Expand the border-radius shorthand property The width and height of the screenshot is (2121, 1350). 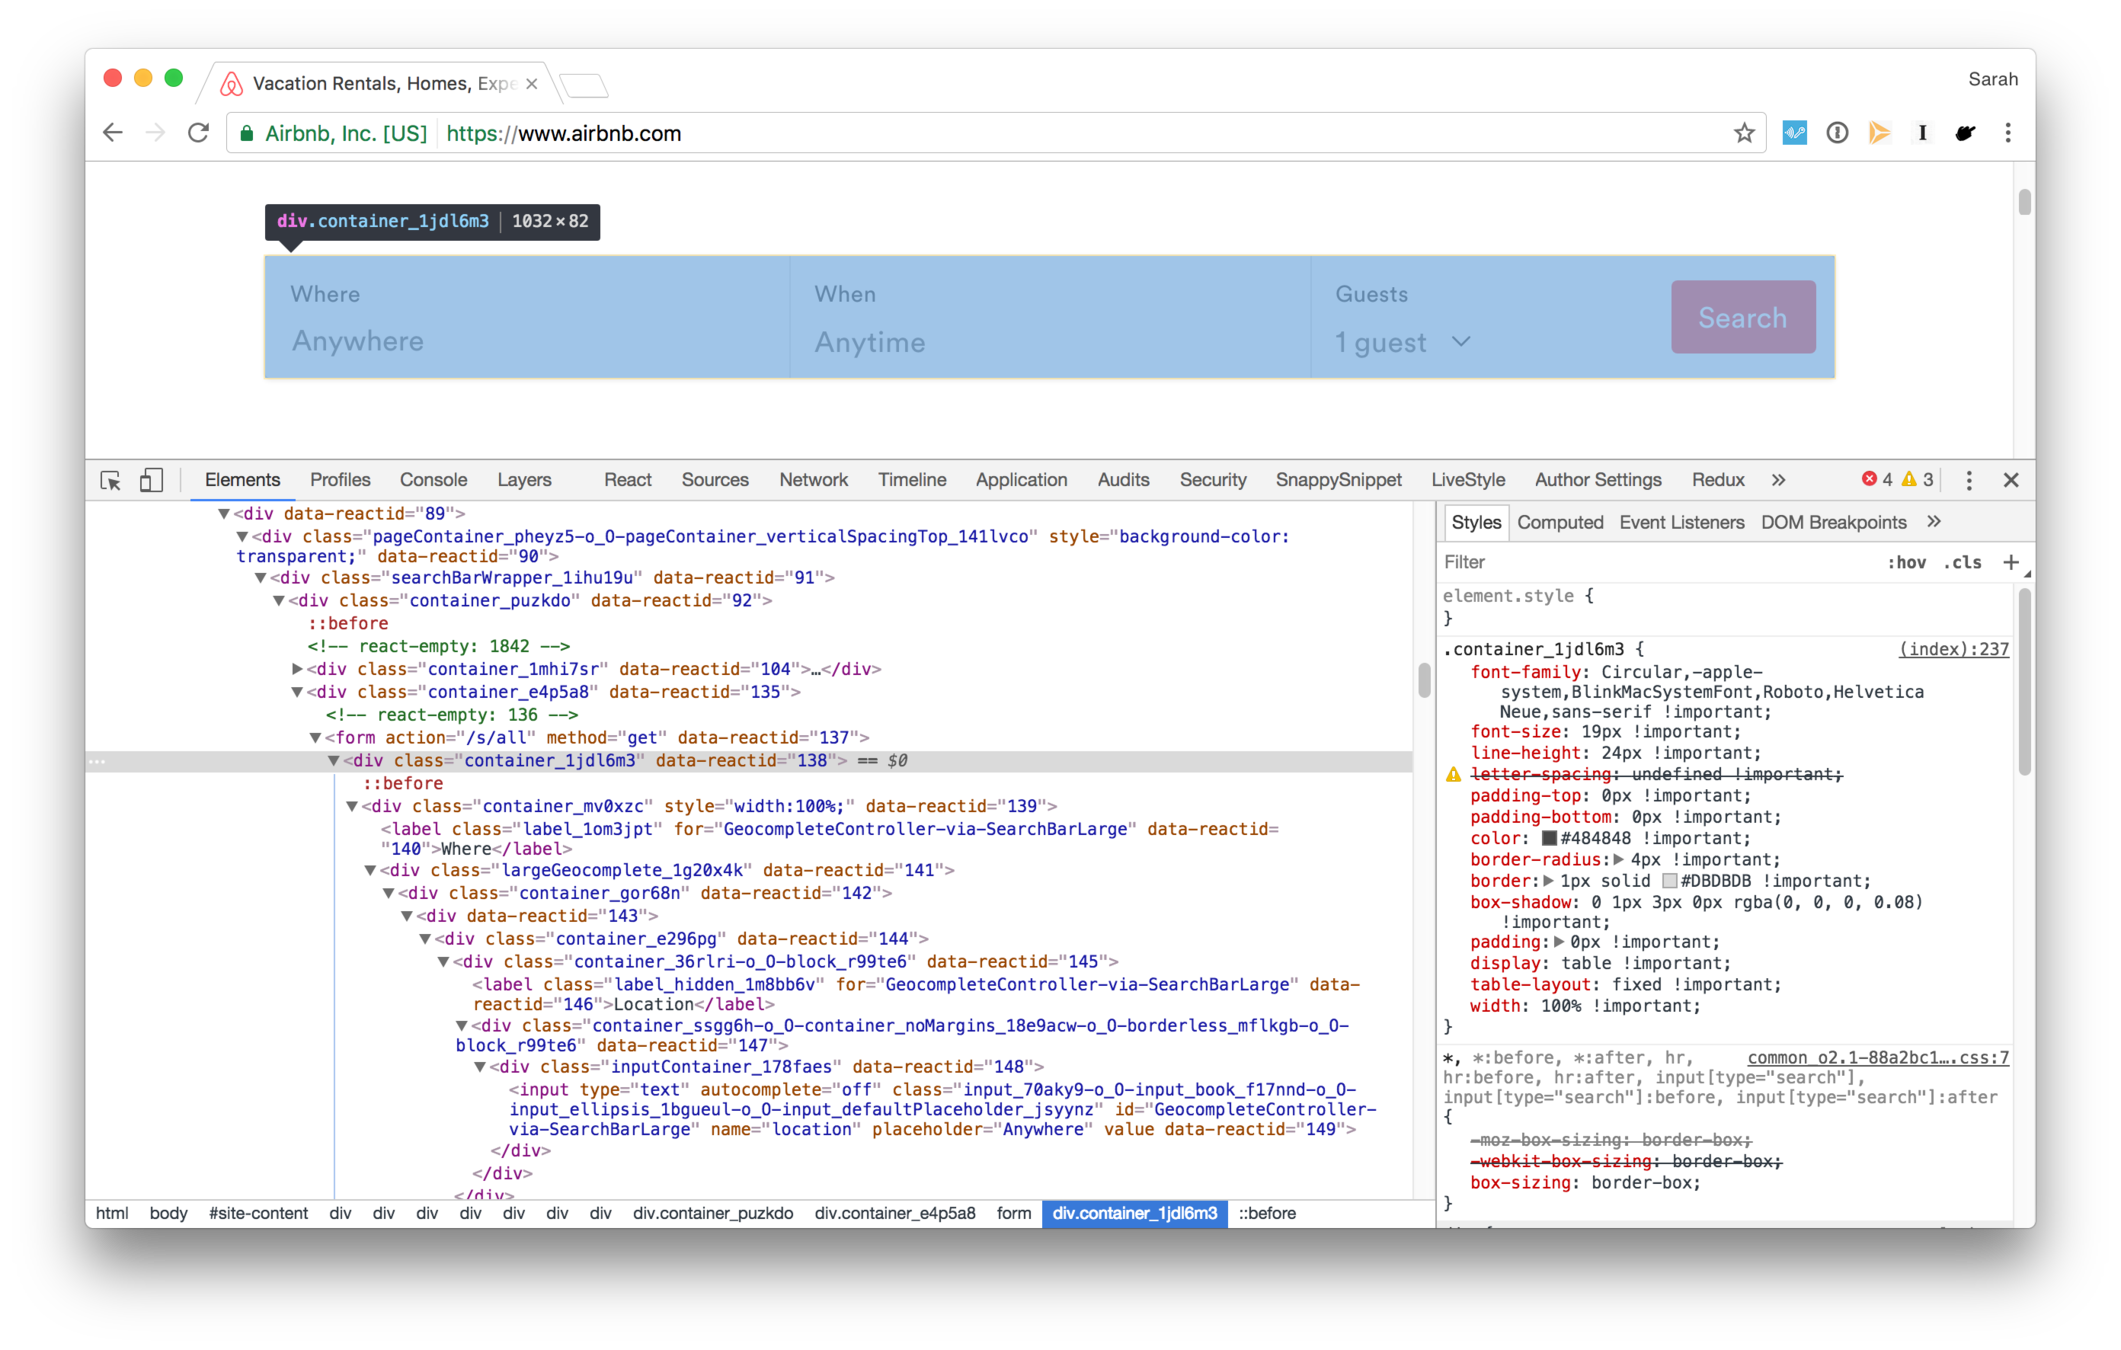click(x=1618, y=860)
